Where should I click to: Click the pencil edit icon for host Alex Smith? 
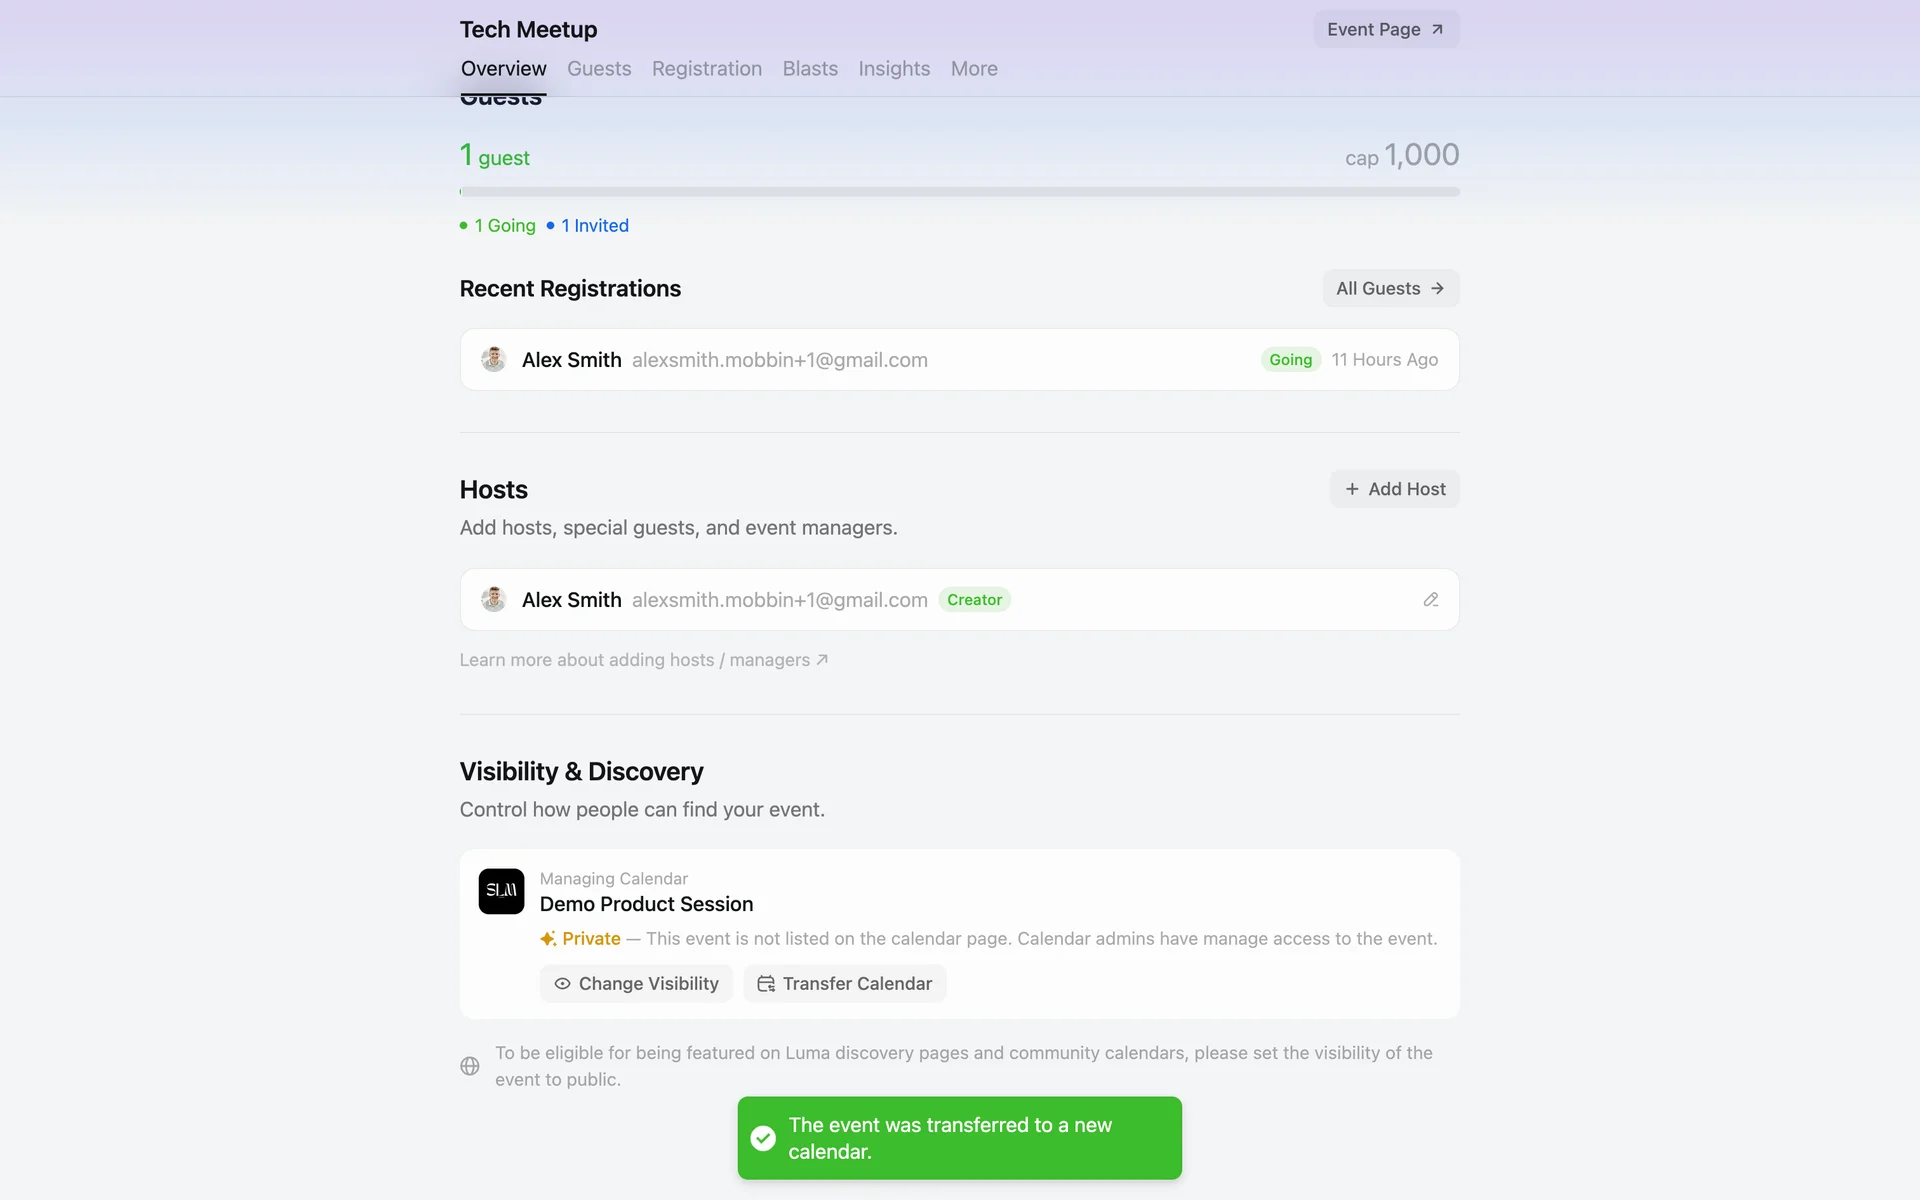pos(1430,600)
